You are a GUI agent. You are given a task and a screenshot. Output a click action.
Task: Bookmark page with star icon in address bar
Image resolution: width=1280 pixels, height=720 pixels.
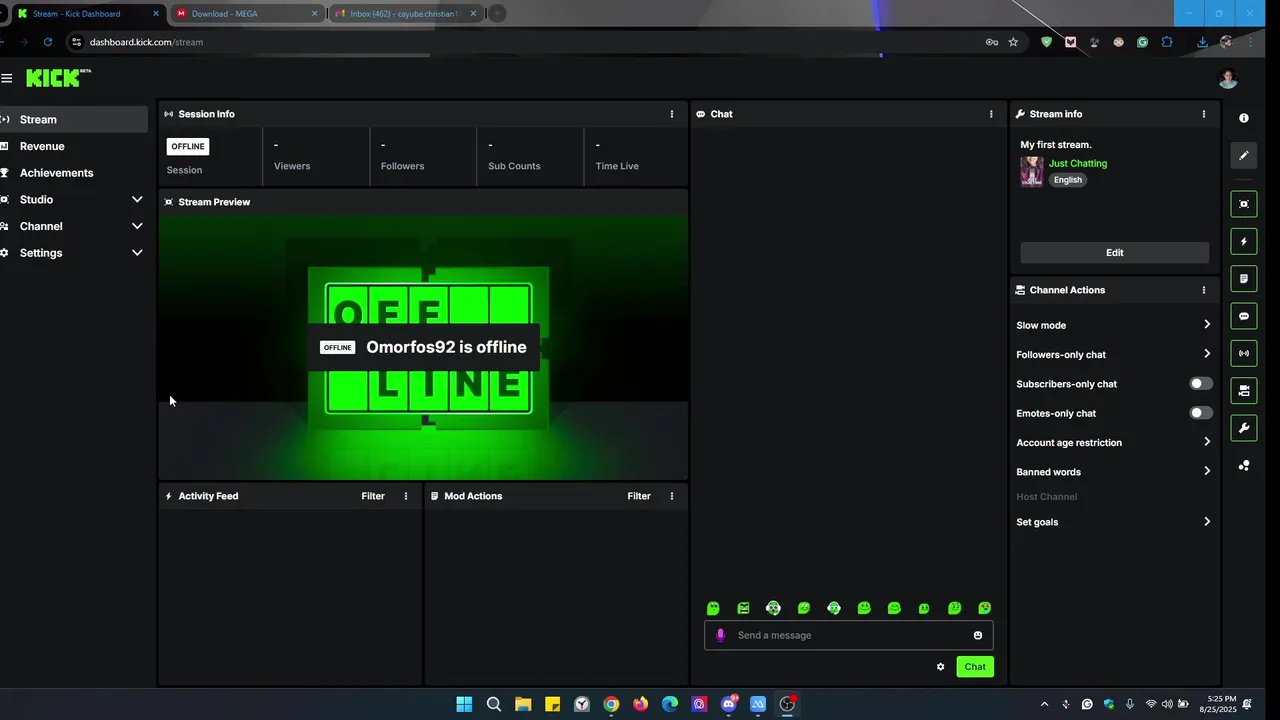pyautogui.click(x=1013, y=42)
